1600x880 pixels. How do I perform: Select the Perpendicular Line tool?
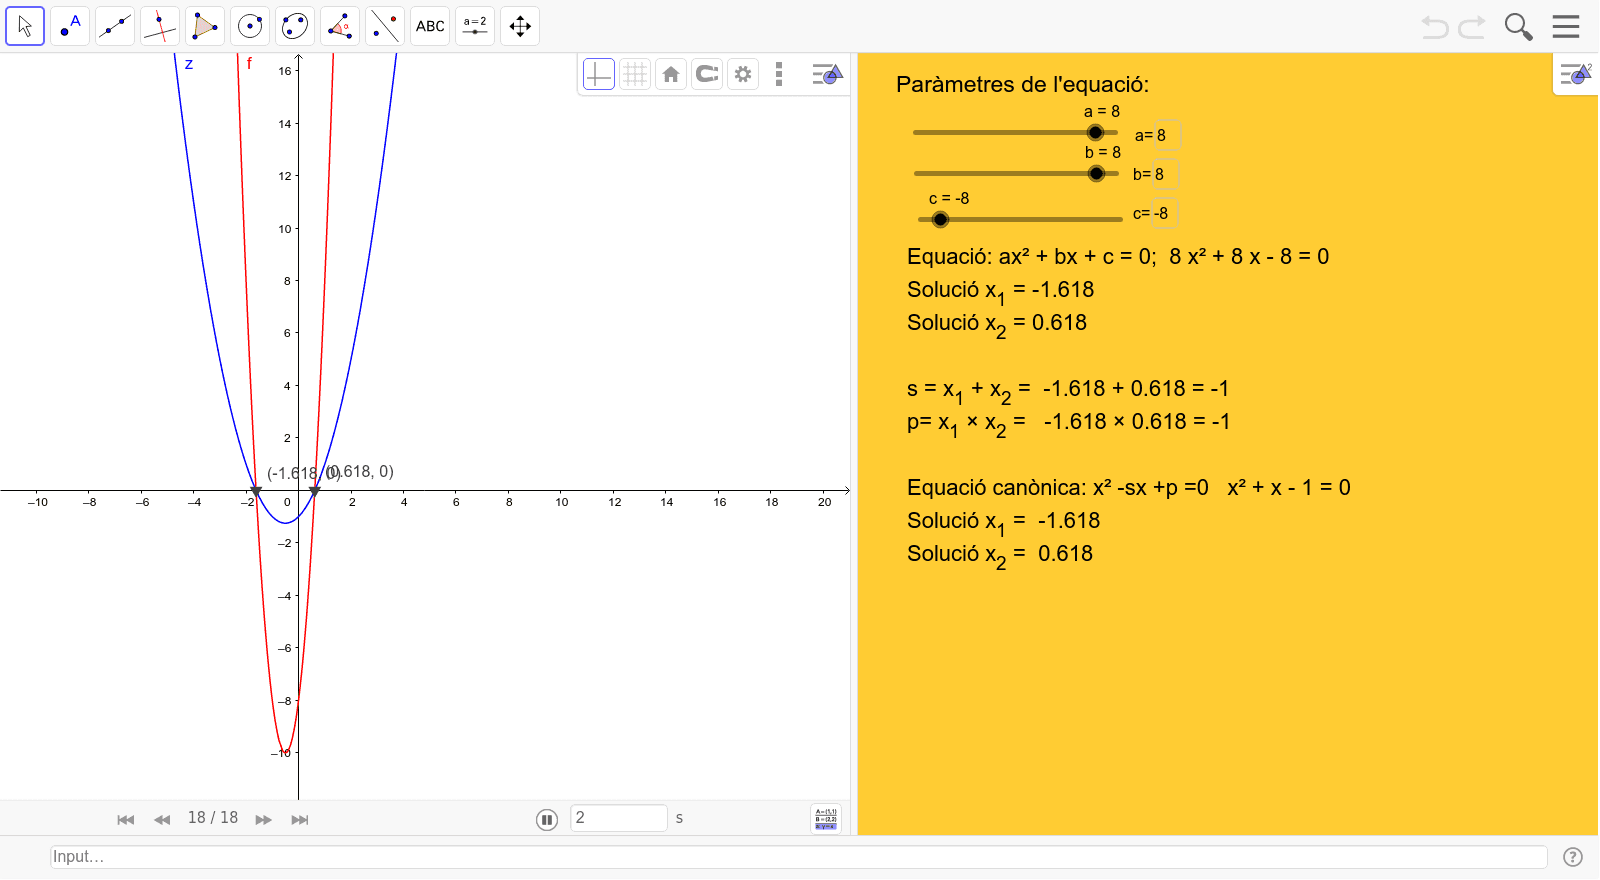(160, 26)
